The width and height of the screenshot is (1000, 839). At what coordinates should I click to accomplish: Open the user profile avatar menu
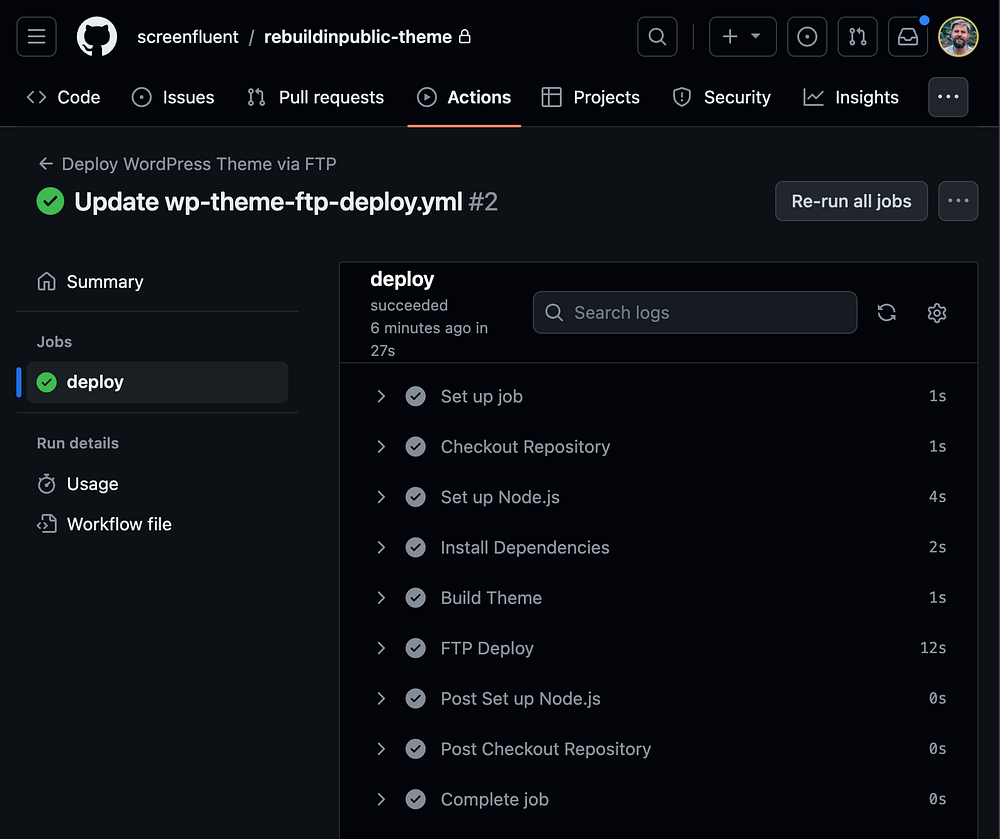pyautogui.click(x=958, y=37)
